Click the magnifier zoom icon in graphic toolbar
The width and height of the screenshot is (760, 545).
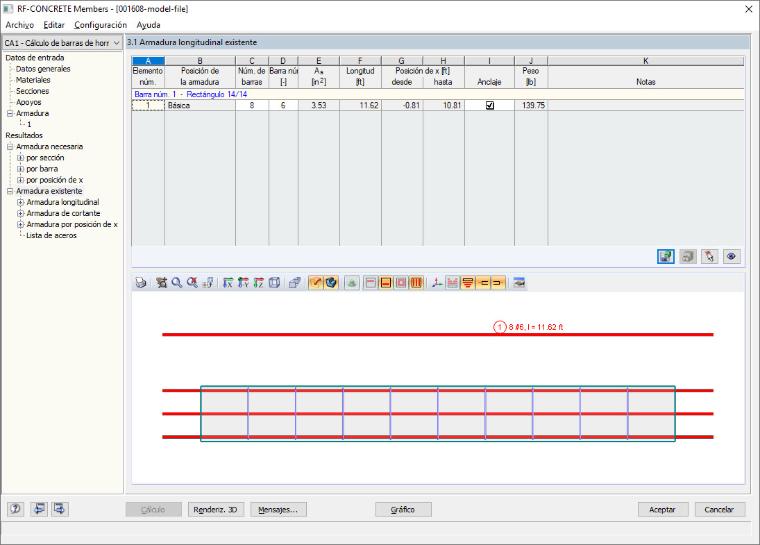click(x=177, y=282)
